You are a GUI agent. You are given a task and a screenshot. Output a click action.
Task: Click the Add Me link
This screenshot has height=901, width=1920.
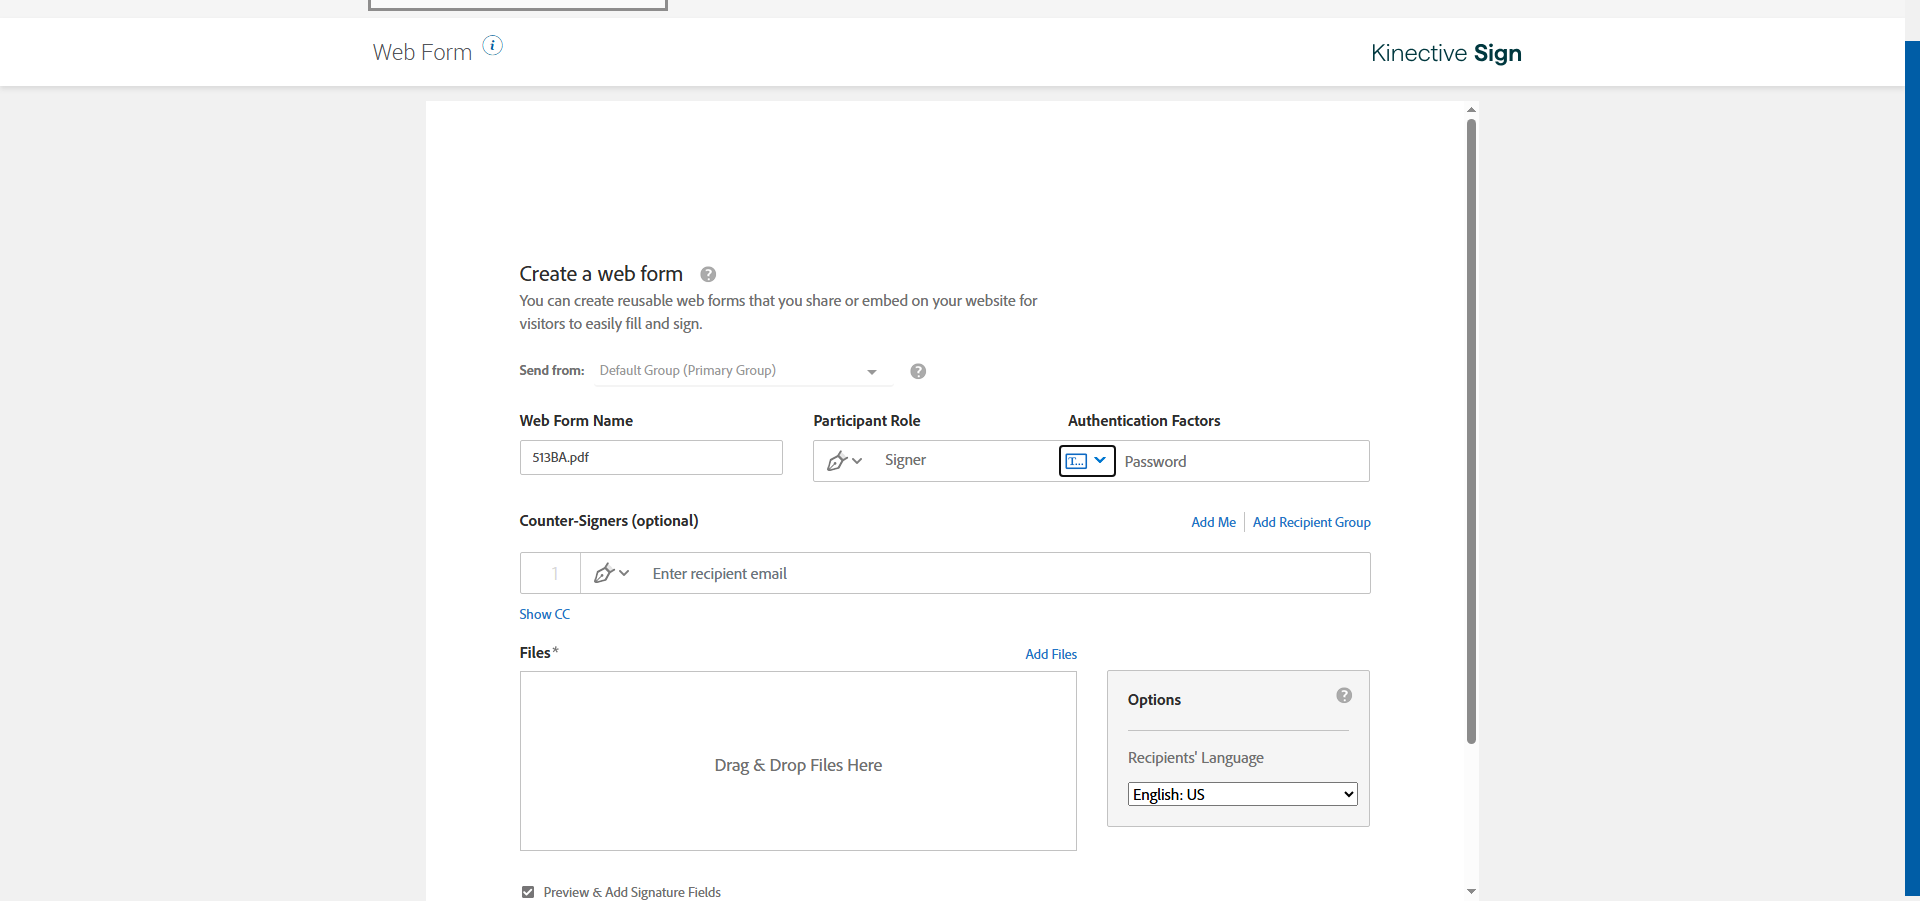click(x=1213, y=522)
